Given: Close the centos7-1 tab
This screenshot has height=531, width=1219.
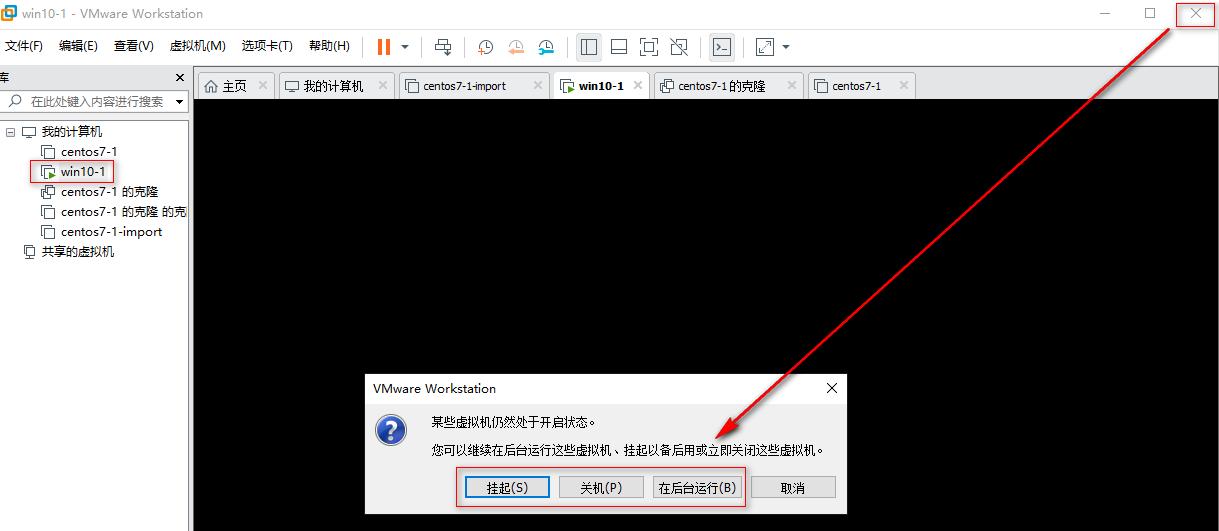Looking at the screenshot, I should [903, 86].
